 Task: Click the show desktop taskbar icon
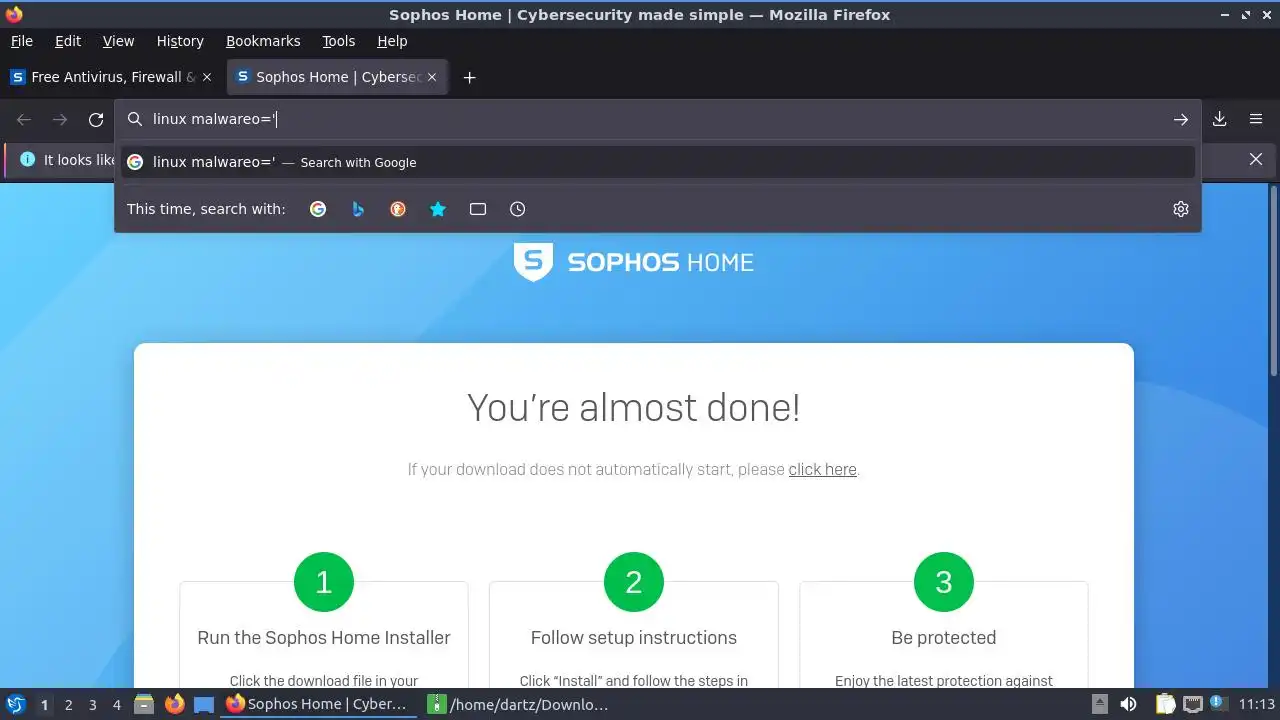click(x=204, y=704)
